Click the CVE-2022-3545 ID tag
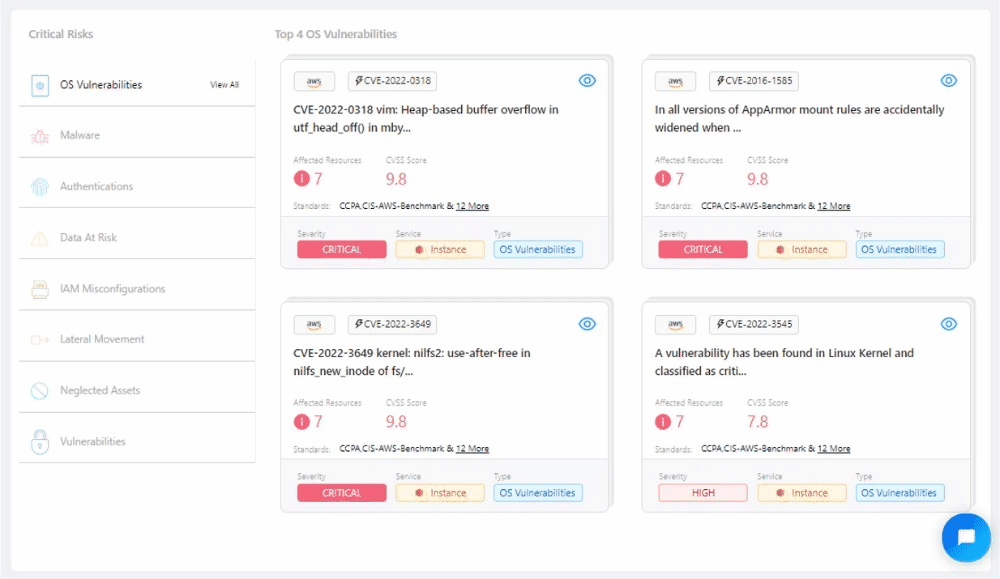1000x579 pixels. point(754,324)
